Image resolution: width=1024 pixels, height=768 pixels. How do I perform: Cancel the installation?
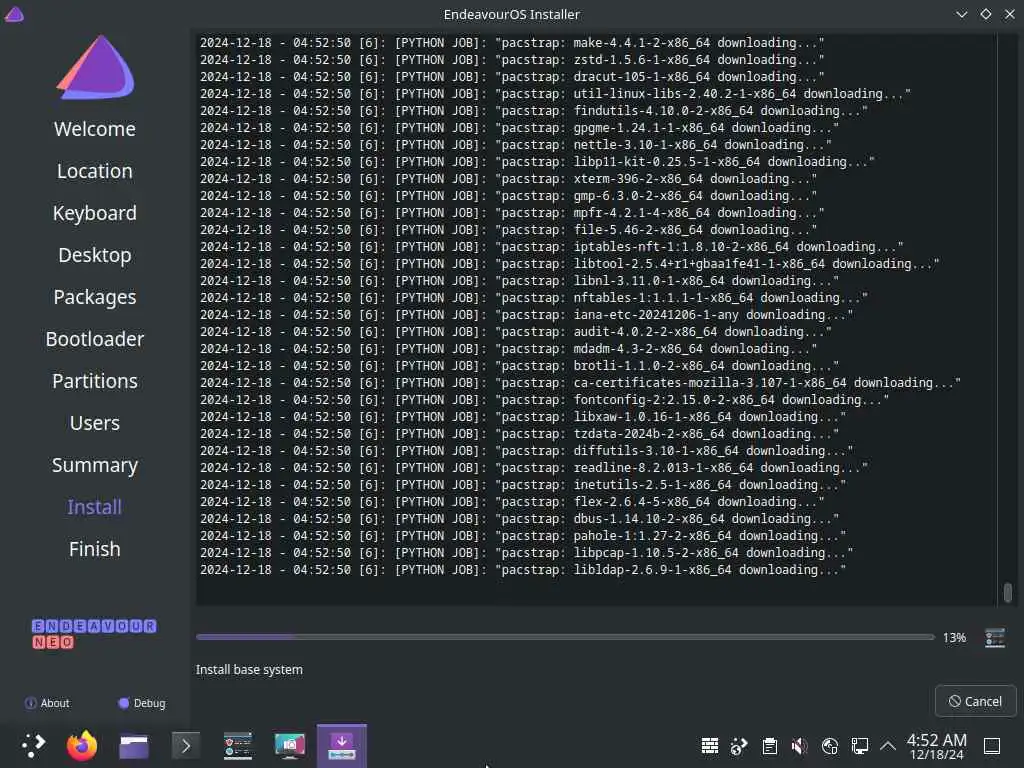pyautogui.click(x=976, y=701)
